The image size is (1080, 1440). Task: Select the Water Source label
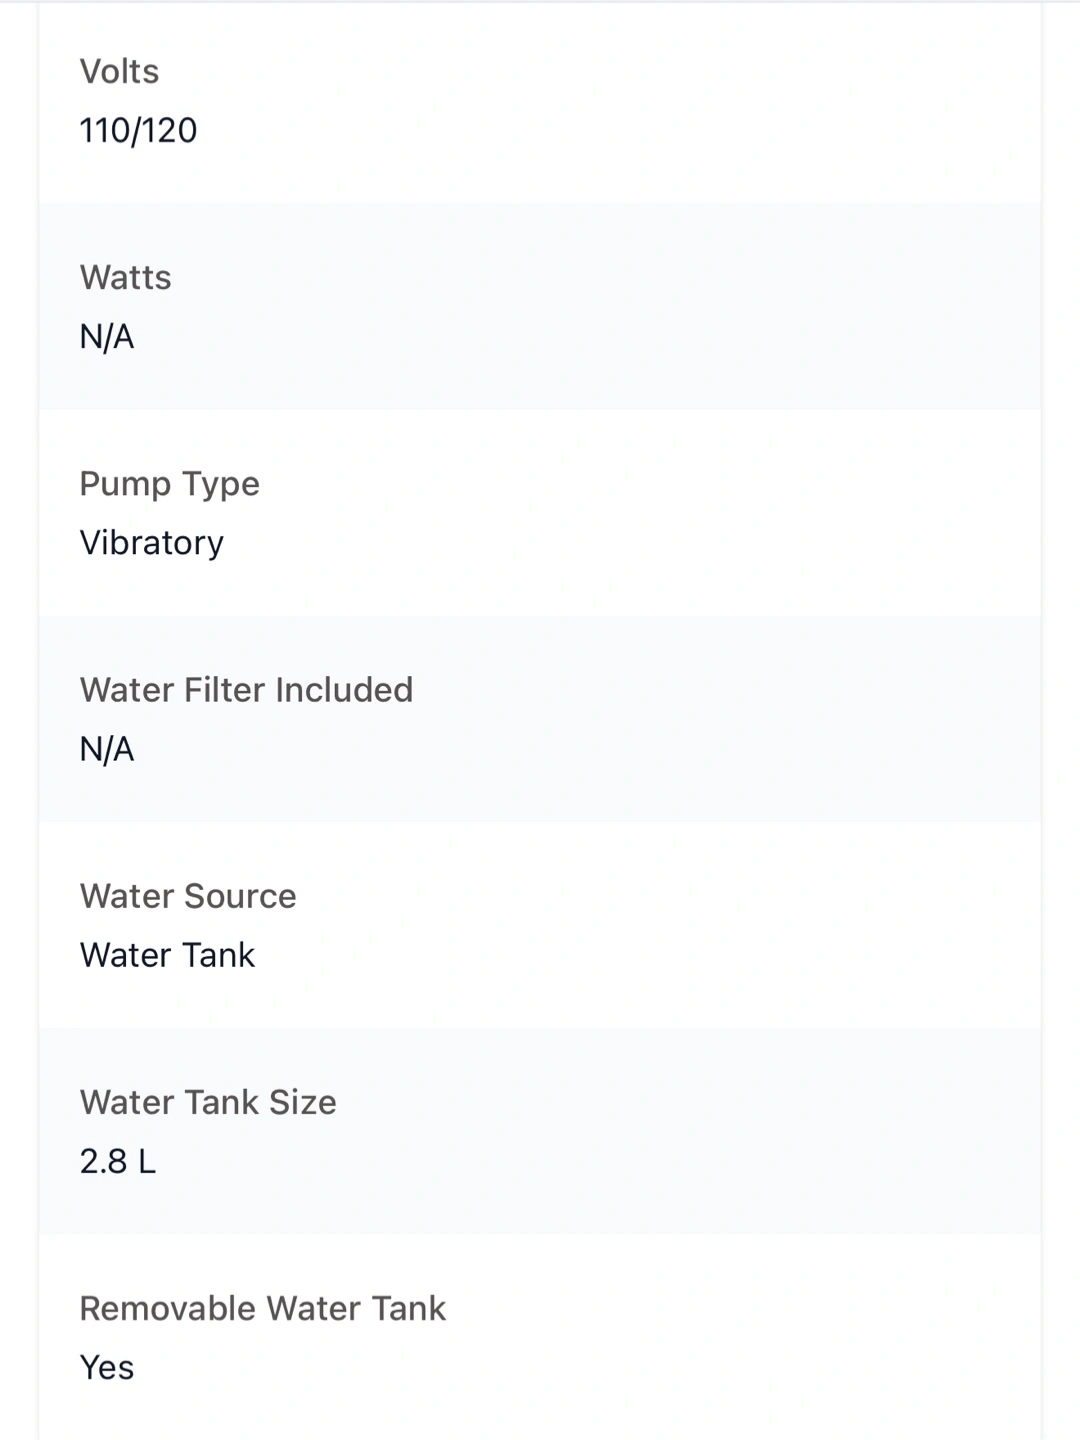[188, 896]
